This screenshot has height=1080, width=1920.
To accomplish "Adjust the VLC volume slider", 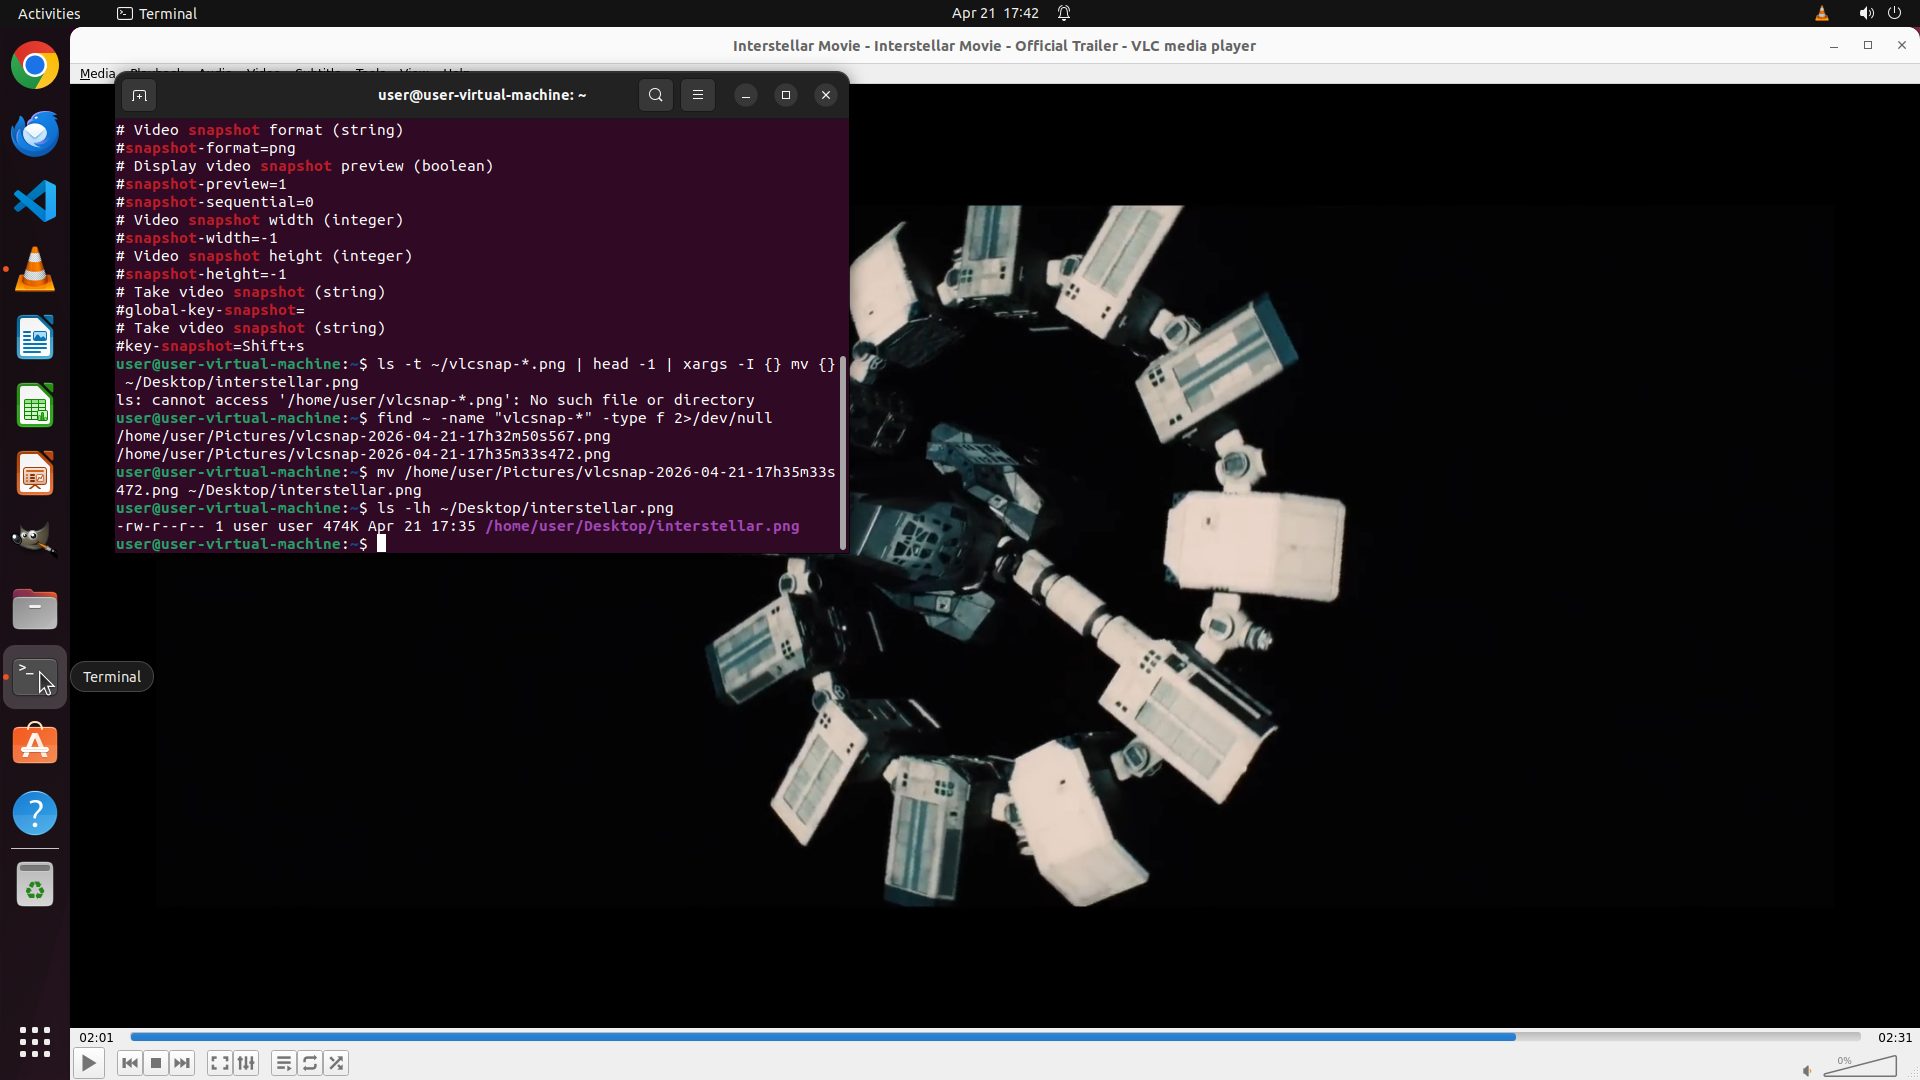I will point(1860,1067).
